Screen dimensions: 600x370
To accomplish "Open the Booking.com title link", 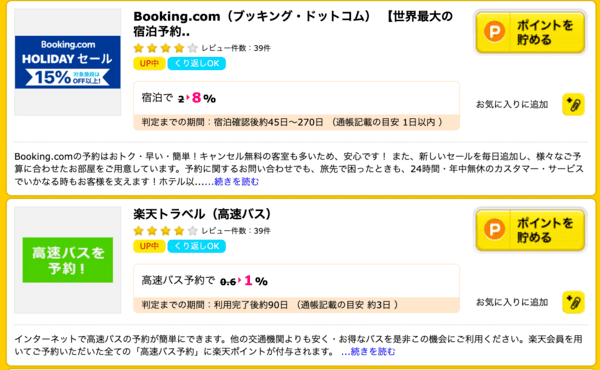I will (x=293, y=24).
